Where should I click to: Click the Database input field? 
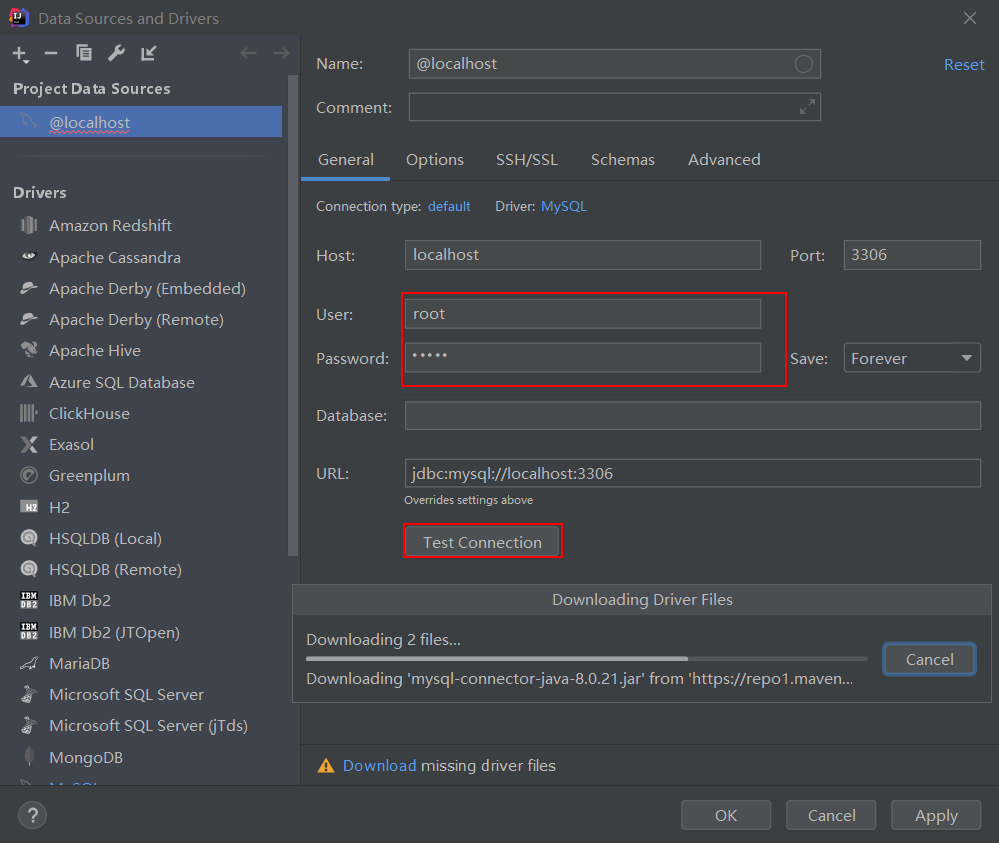693,415
